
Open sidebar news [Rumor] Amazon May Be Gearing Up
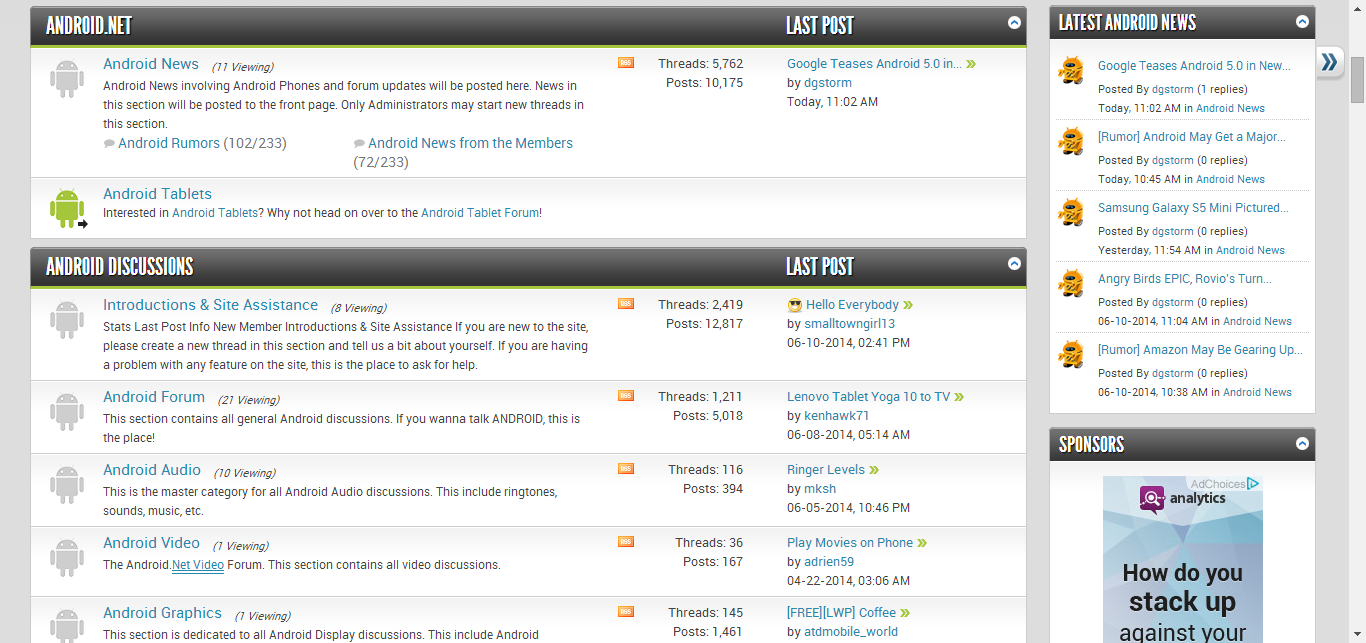tap(1200, 350)
